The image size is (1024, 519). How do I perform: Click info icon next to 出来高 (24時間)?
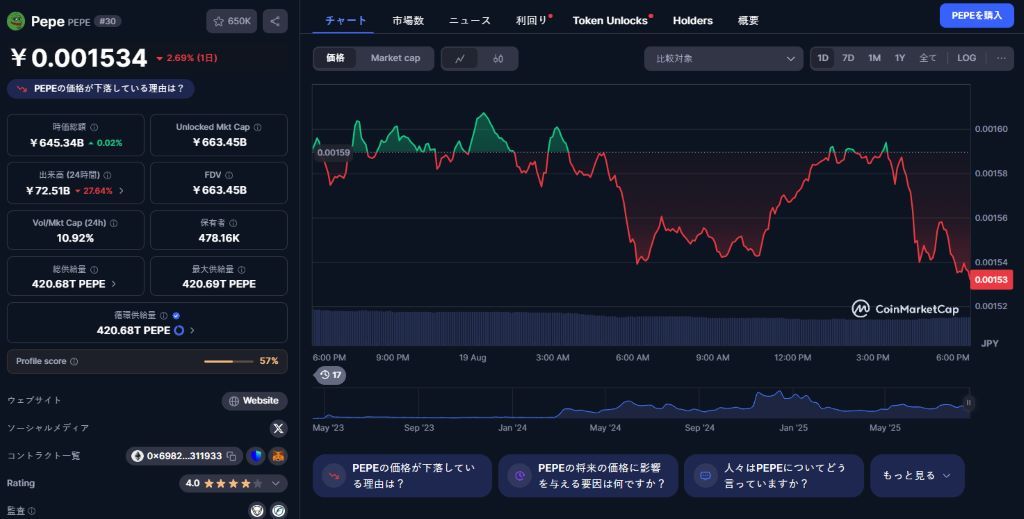(x=107, y=175)
